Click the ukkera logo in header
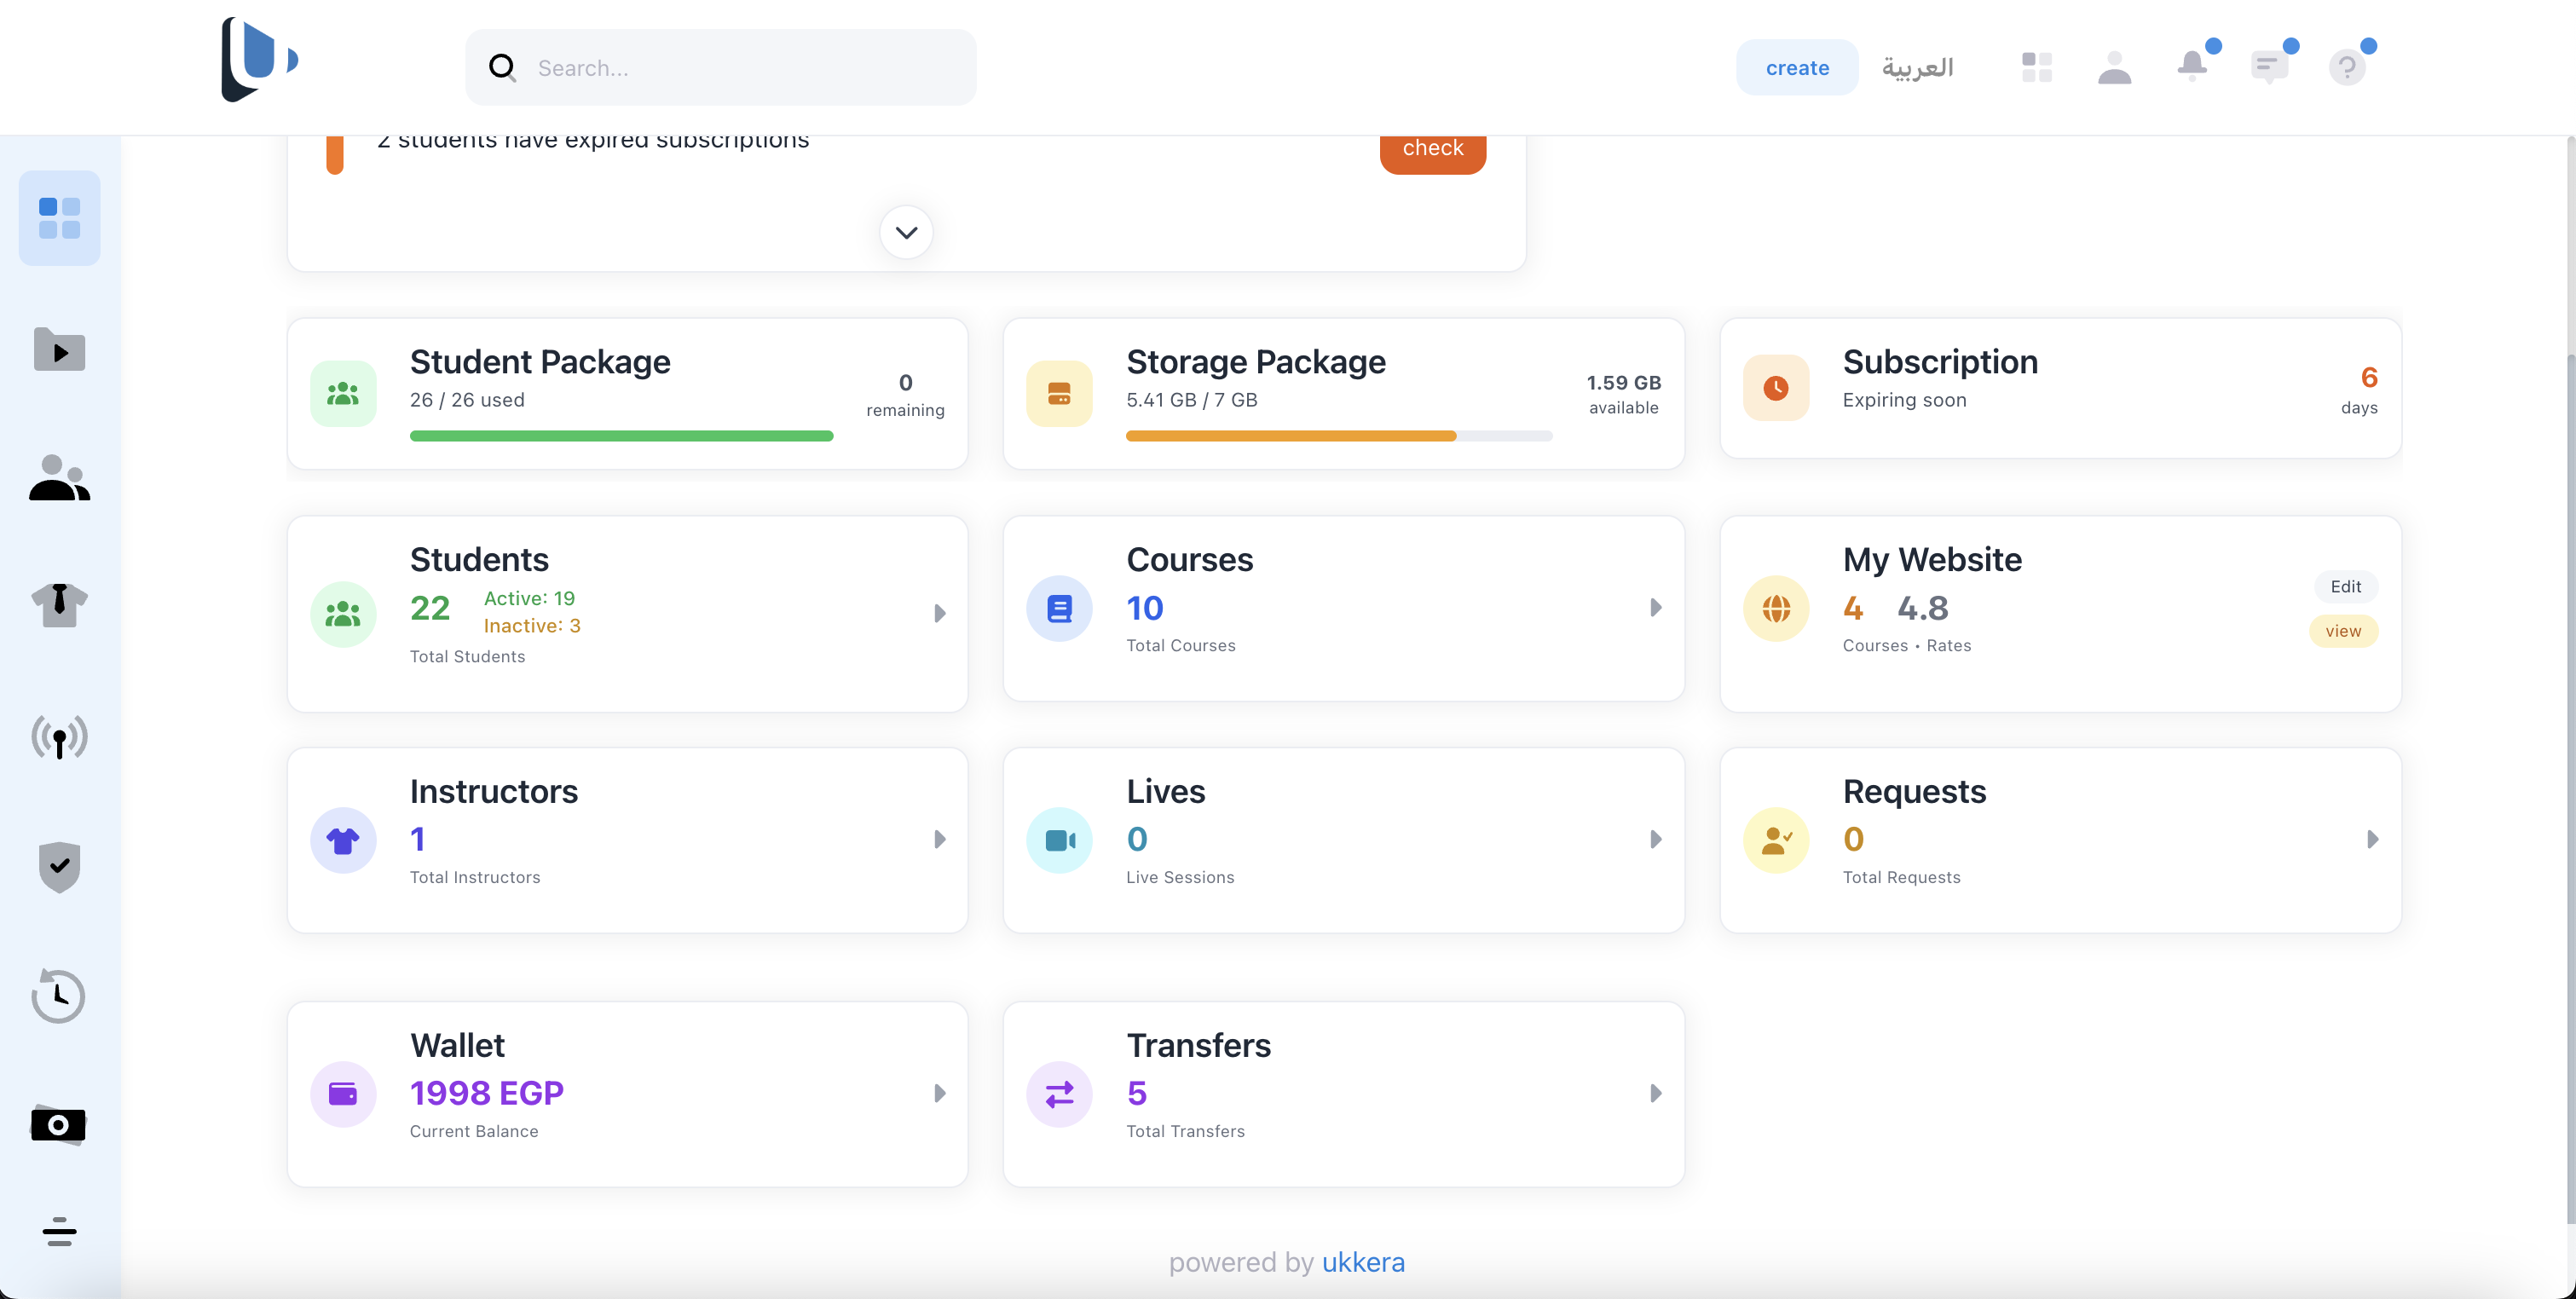This screenshot has width=2576, height=1299. [x=259, y=60]
